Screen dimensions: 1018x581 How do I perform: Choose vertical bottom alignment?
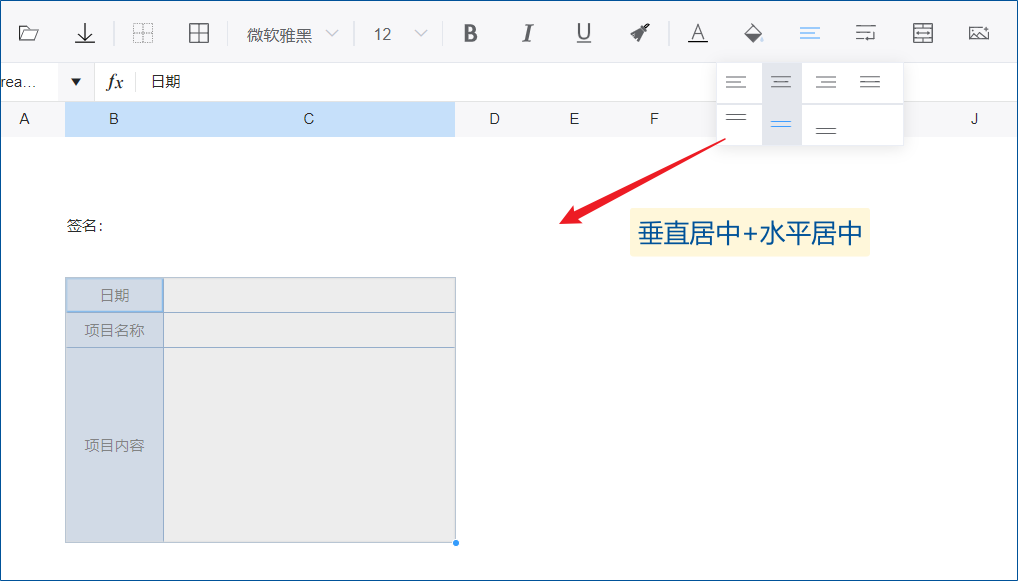pos(826,131)
